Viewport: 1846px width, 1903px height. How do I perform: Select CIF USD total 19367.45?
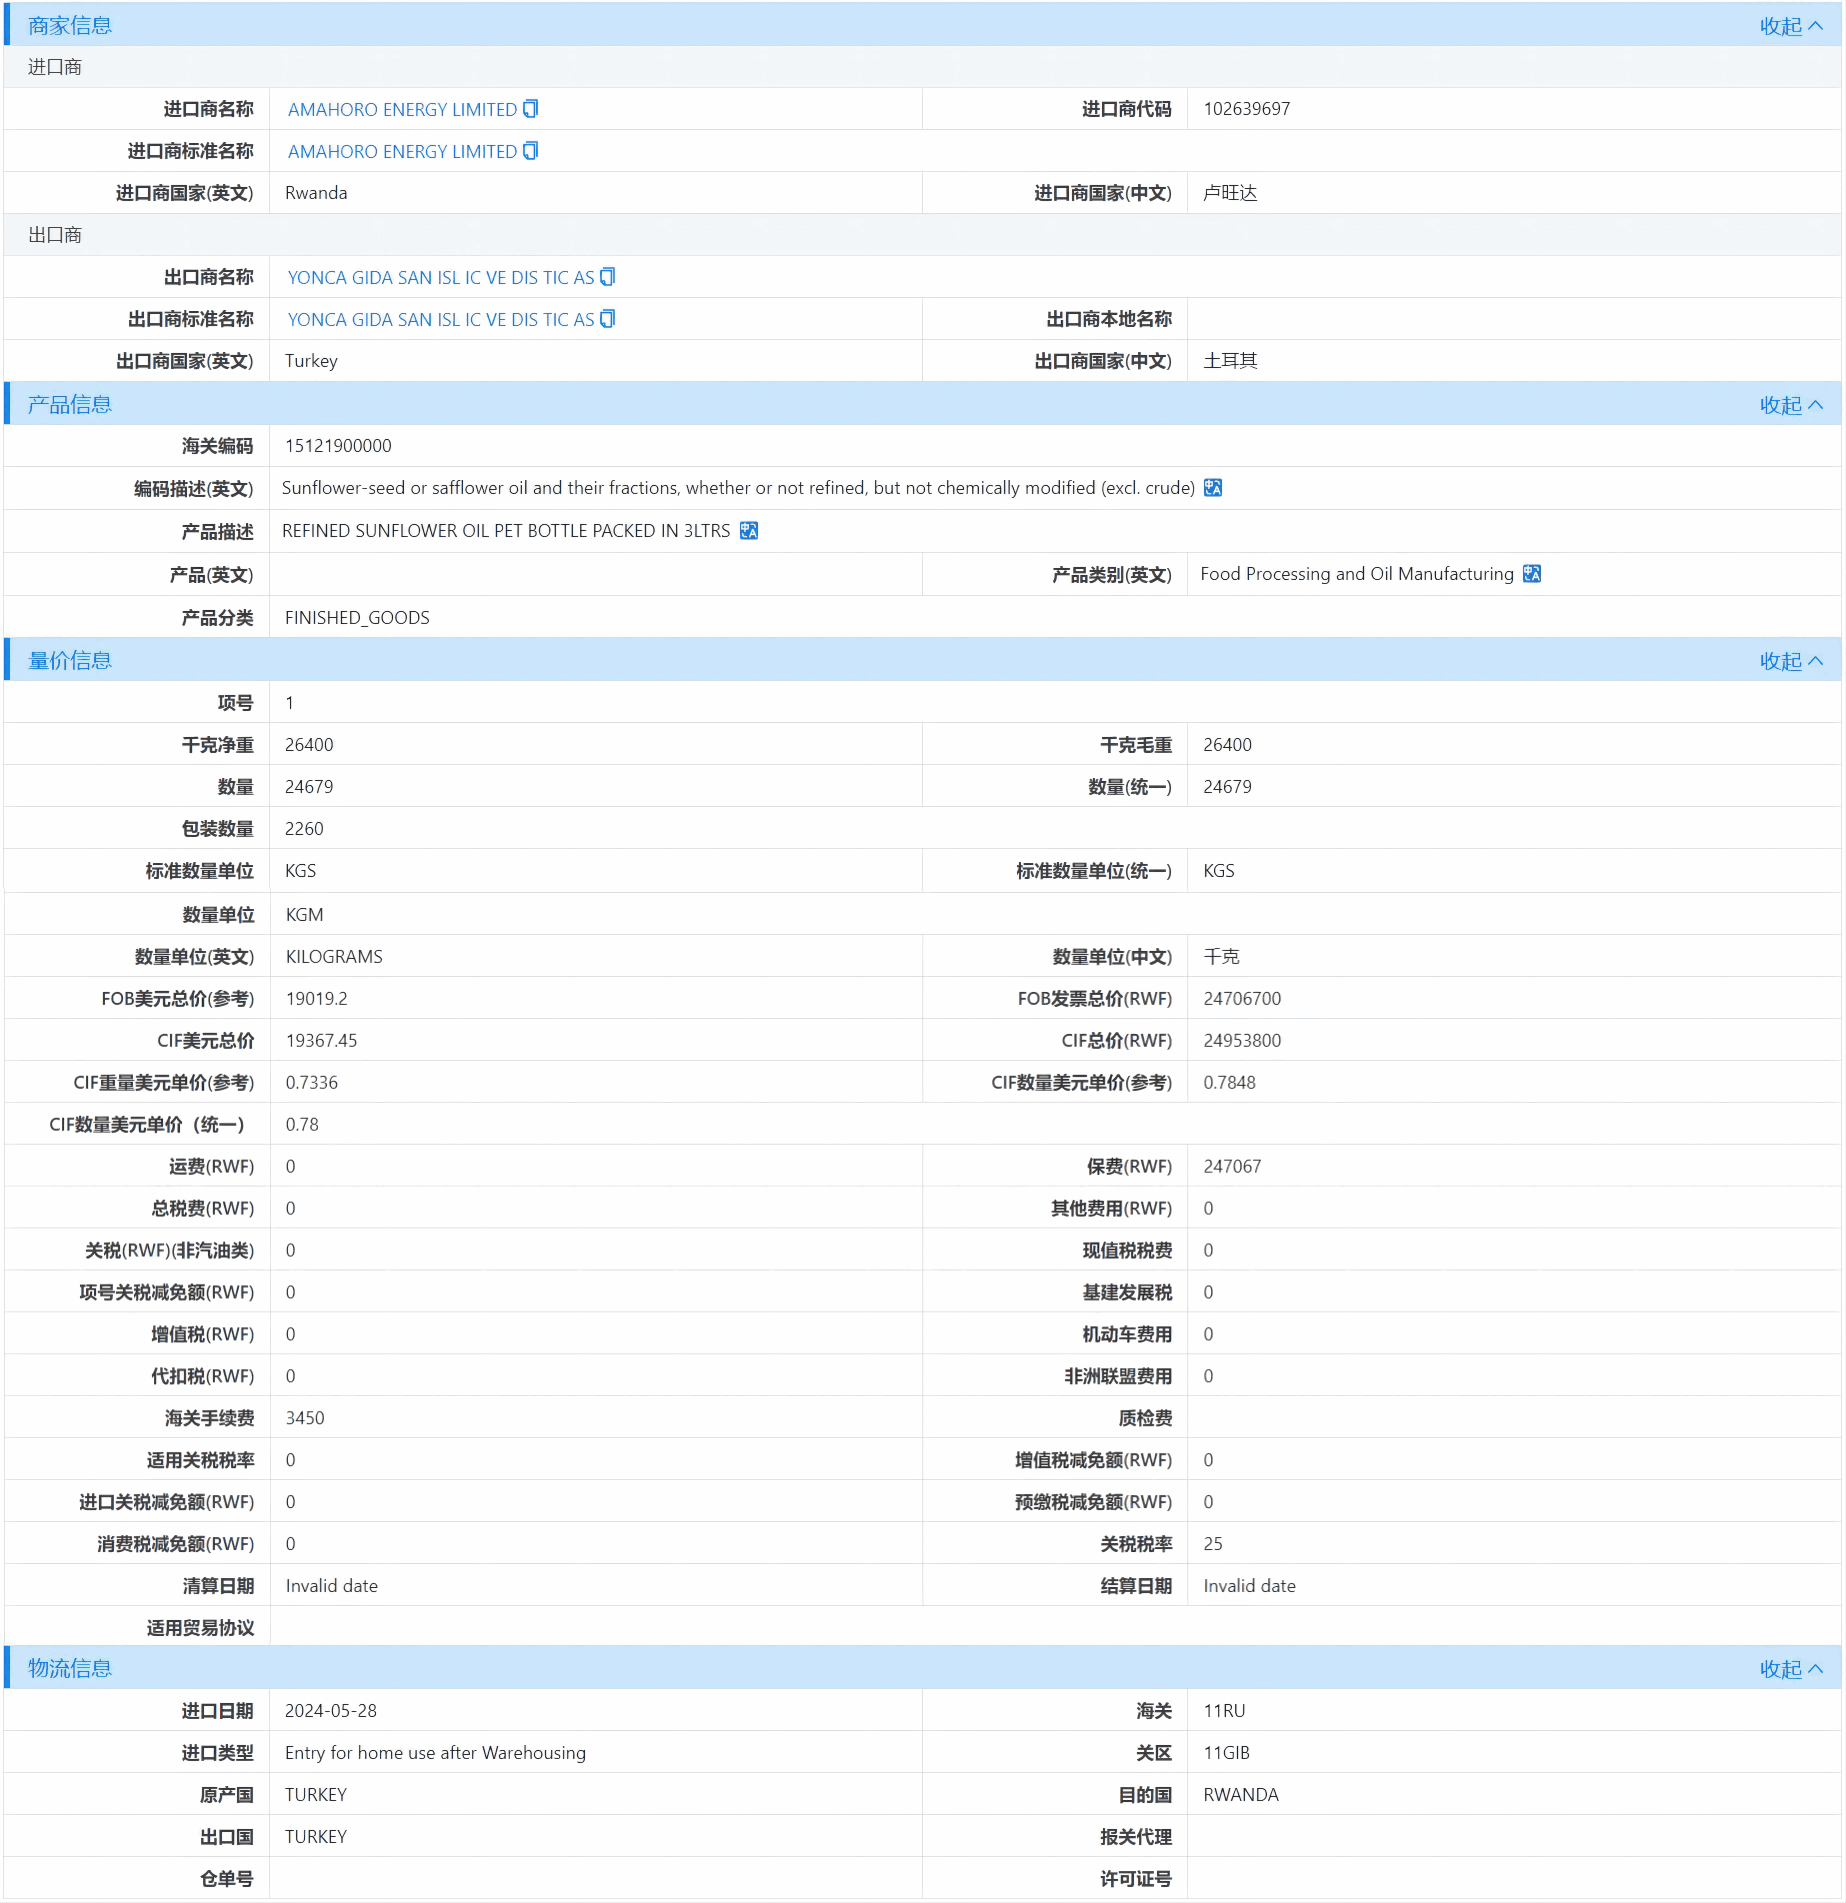tap(321, 1041)
